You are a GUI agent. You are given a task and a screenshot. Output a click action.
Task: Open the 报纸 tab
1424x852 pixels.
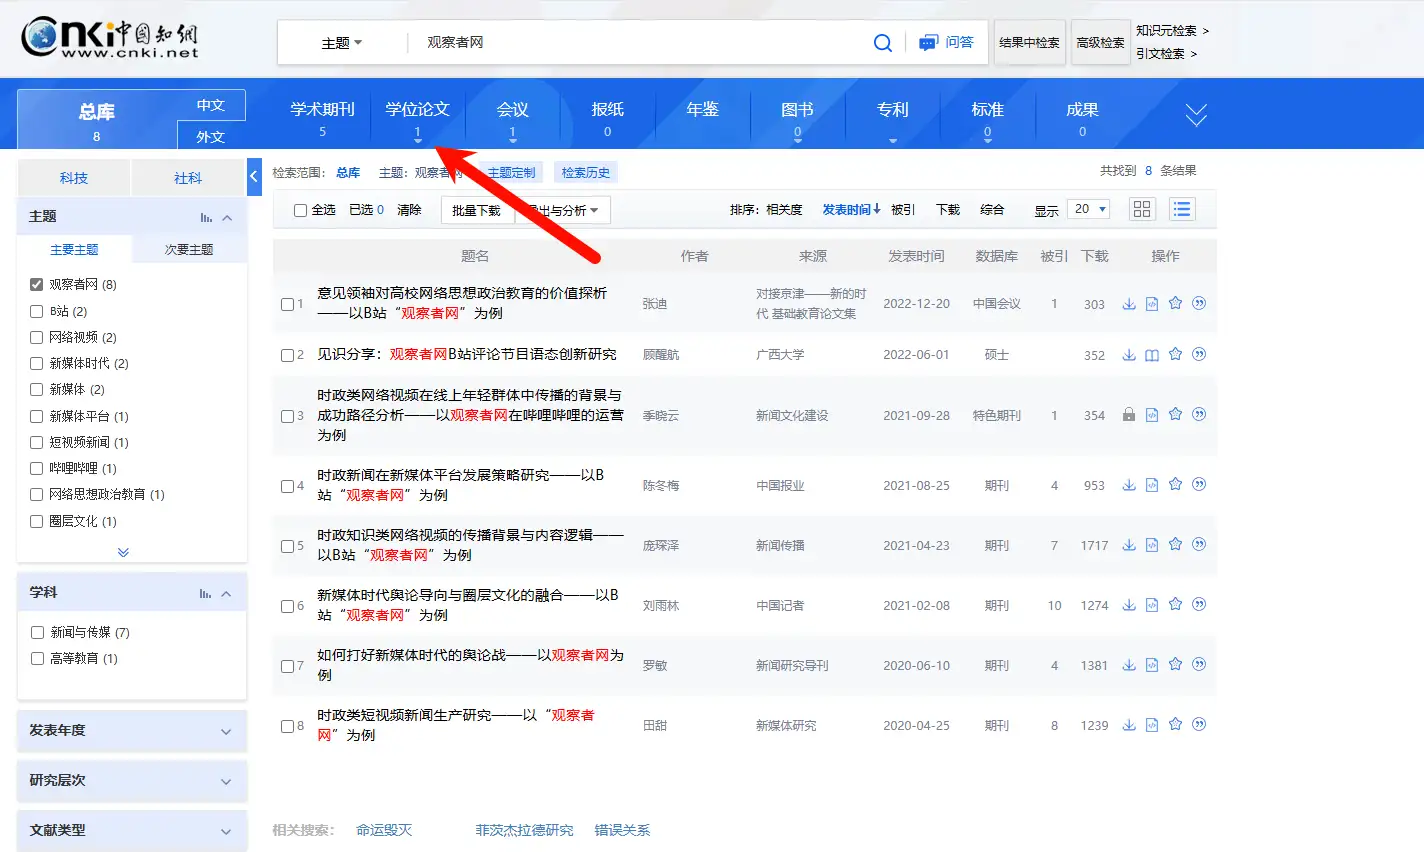click(607, 116)
